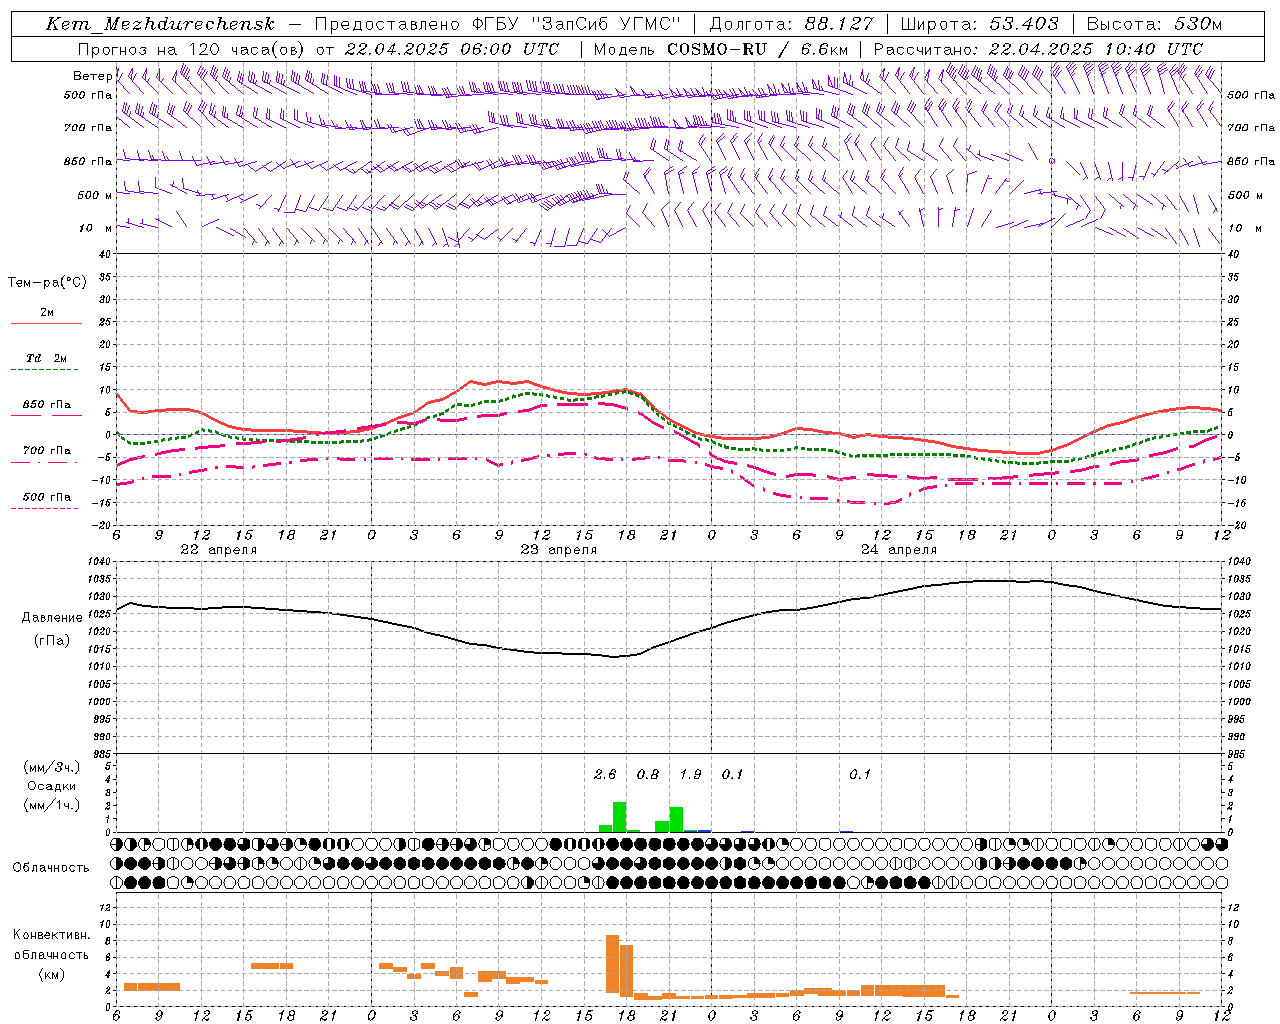Click the Долгота: 88.127 value
This screenshot has height=1024, width=1280.
tap(791, 24)
